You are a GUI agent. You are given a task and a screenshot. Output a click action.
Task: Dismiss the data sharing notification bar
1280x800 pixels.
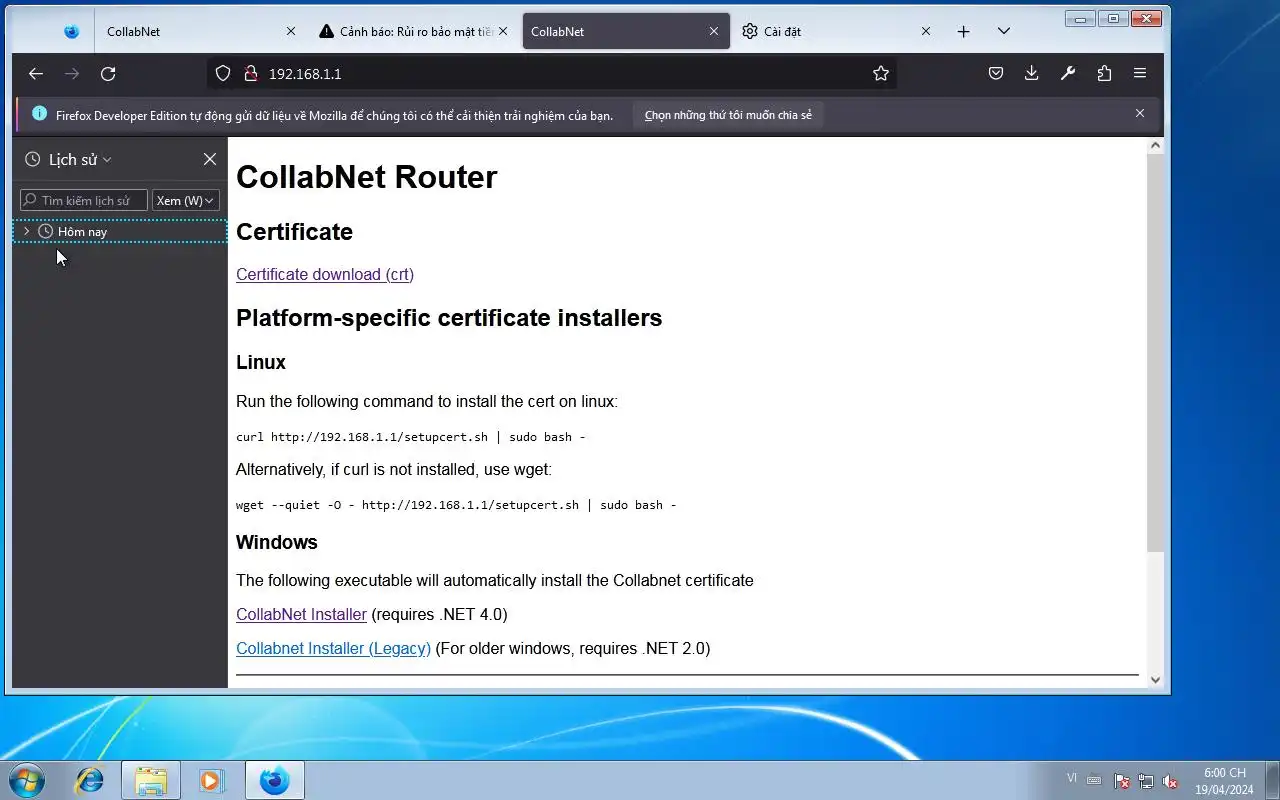(x=1140, y=114)
